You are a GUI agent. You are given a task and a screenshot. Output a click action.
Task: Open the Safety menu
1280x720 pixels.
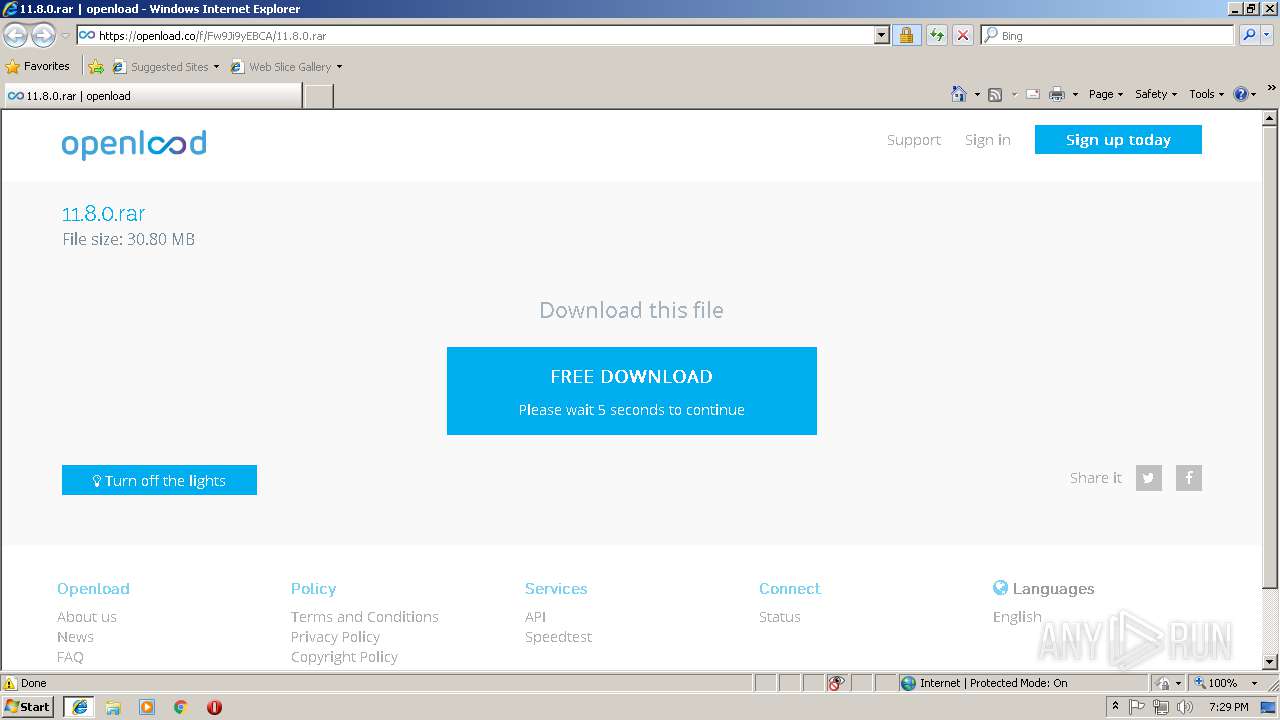point(1155,94)
